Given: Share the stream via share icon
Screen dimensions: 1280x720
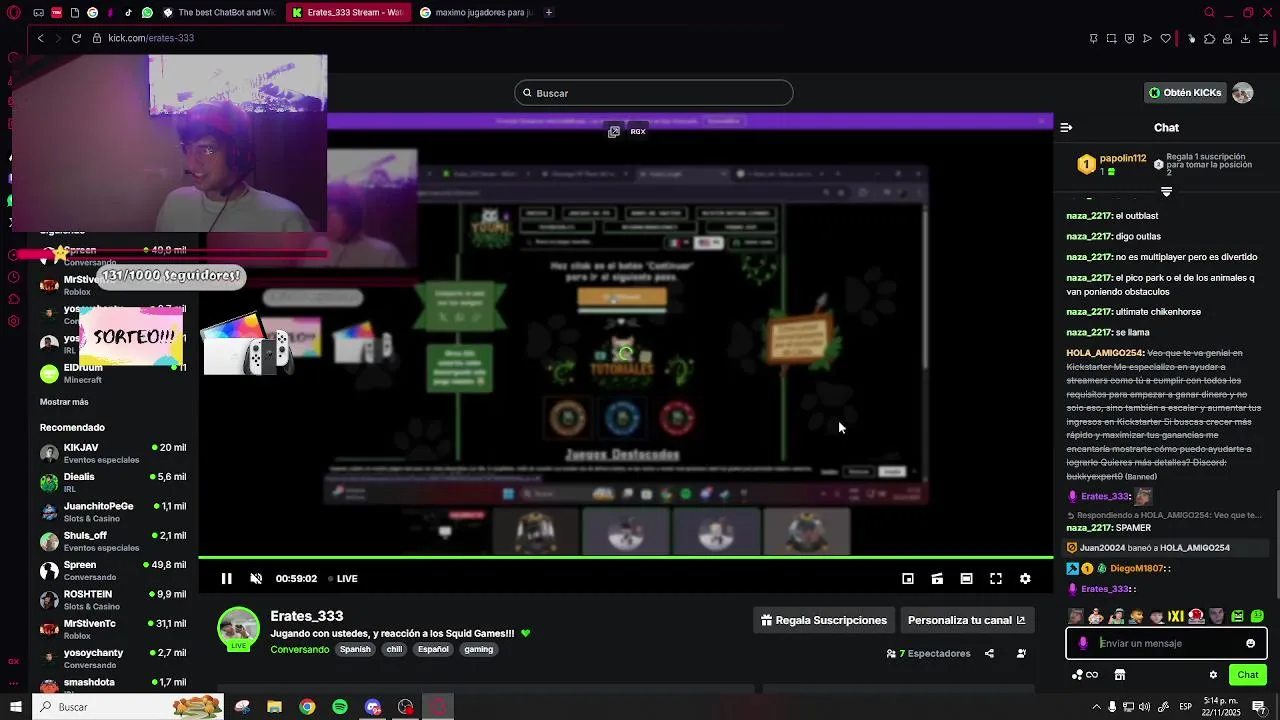Looking at the screenshot, I should coord(989,653).
